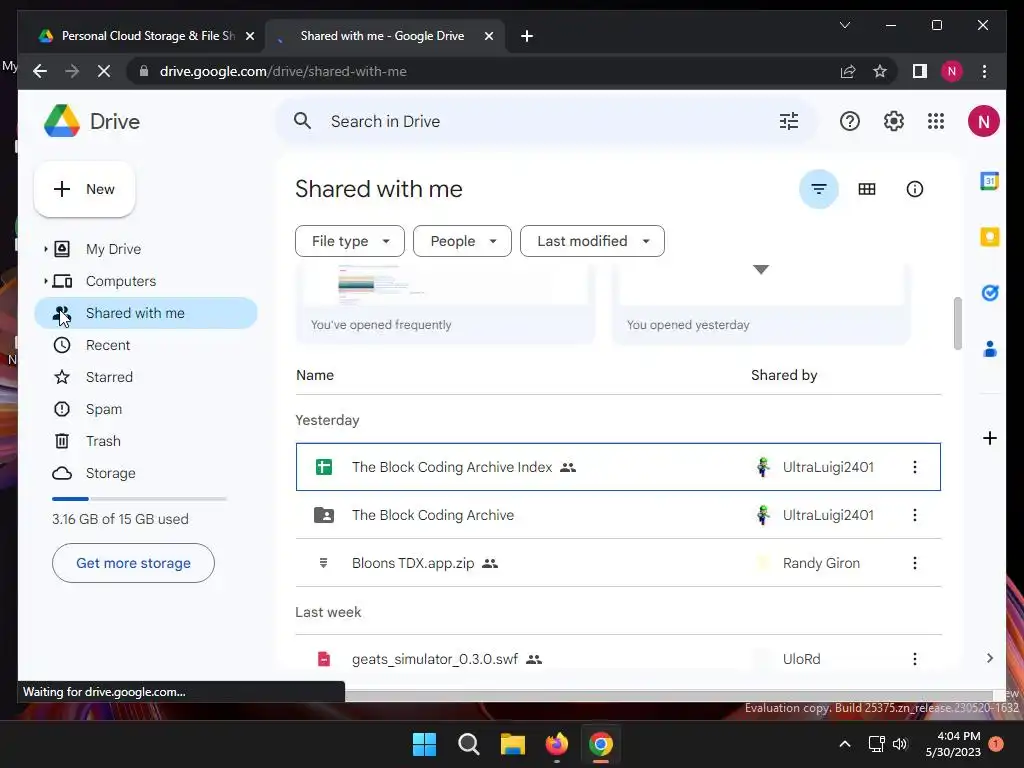Open more actions for Bloons TDX.app.zip

(x=914, y=563)
